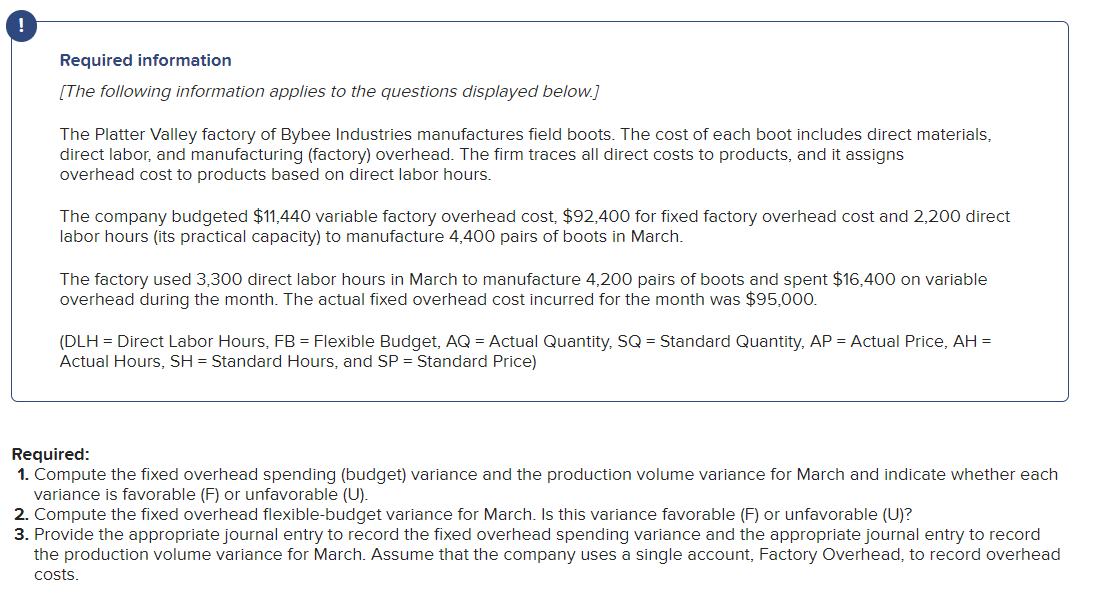
Task: Click the italic "following information applies" note
Action: coord(329,92)
